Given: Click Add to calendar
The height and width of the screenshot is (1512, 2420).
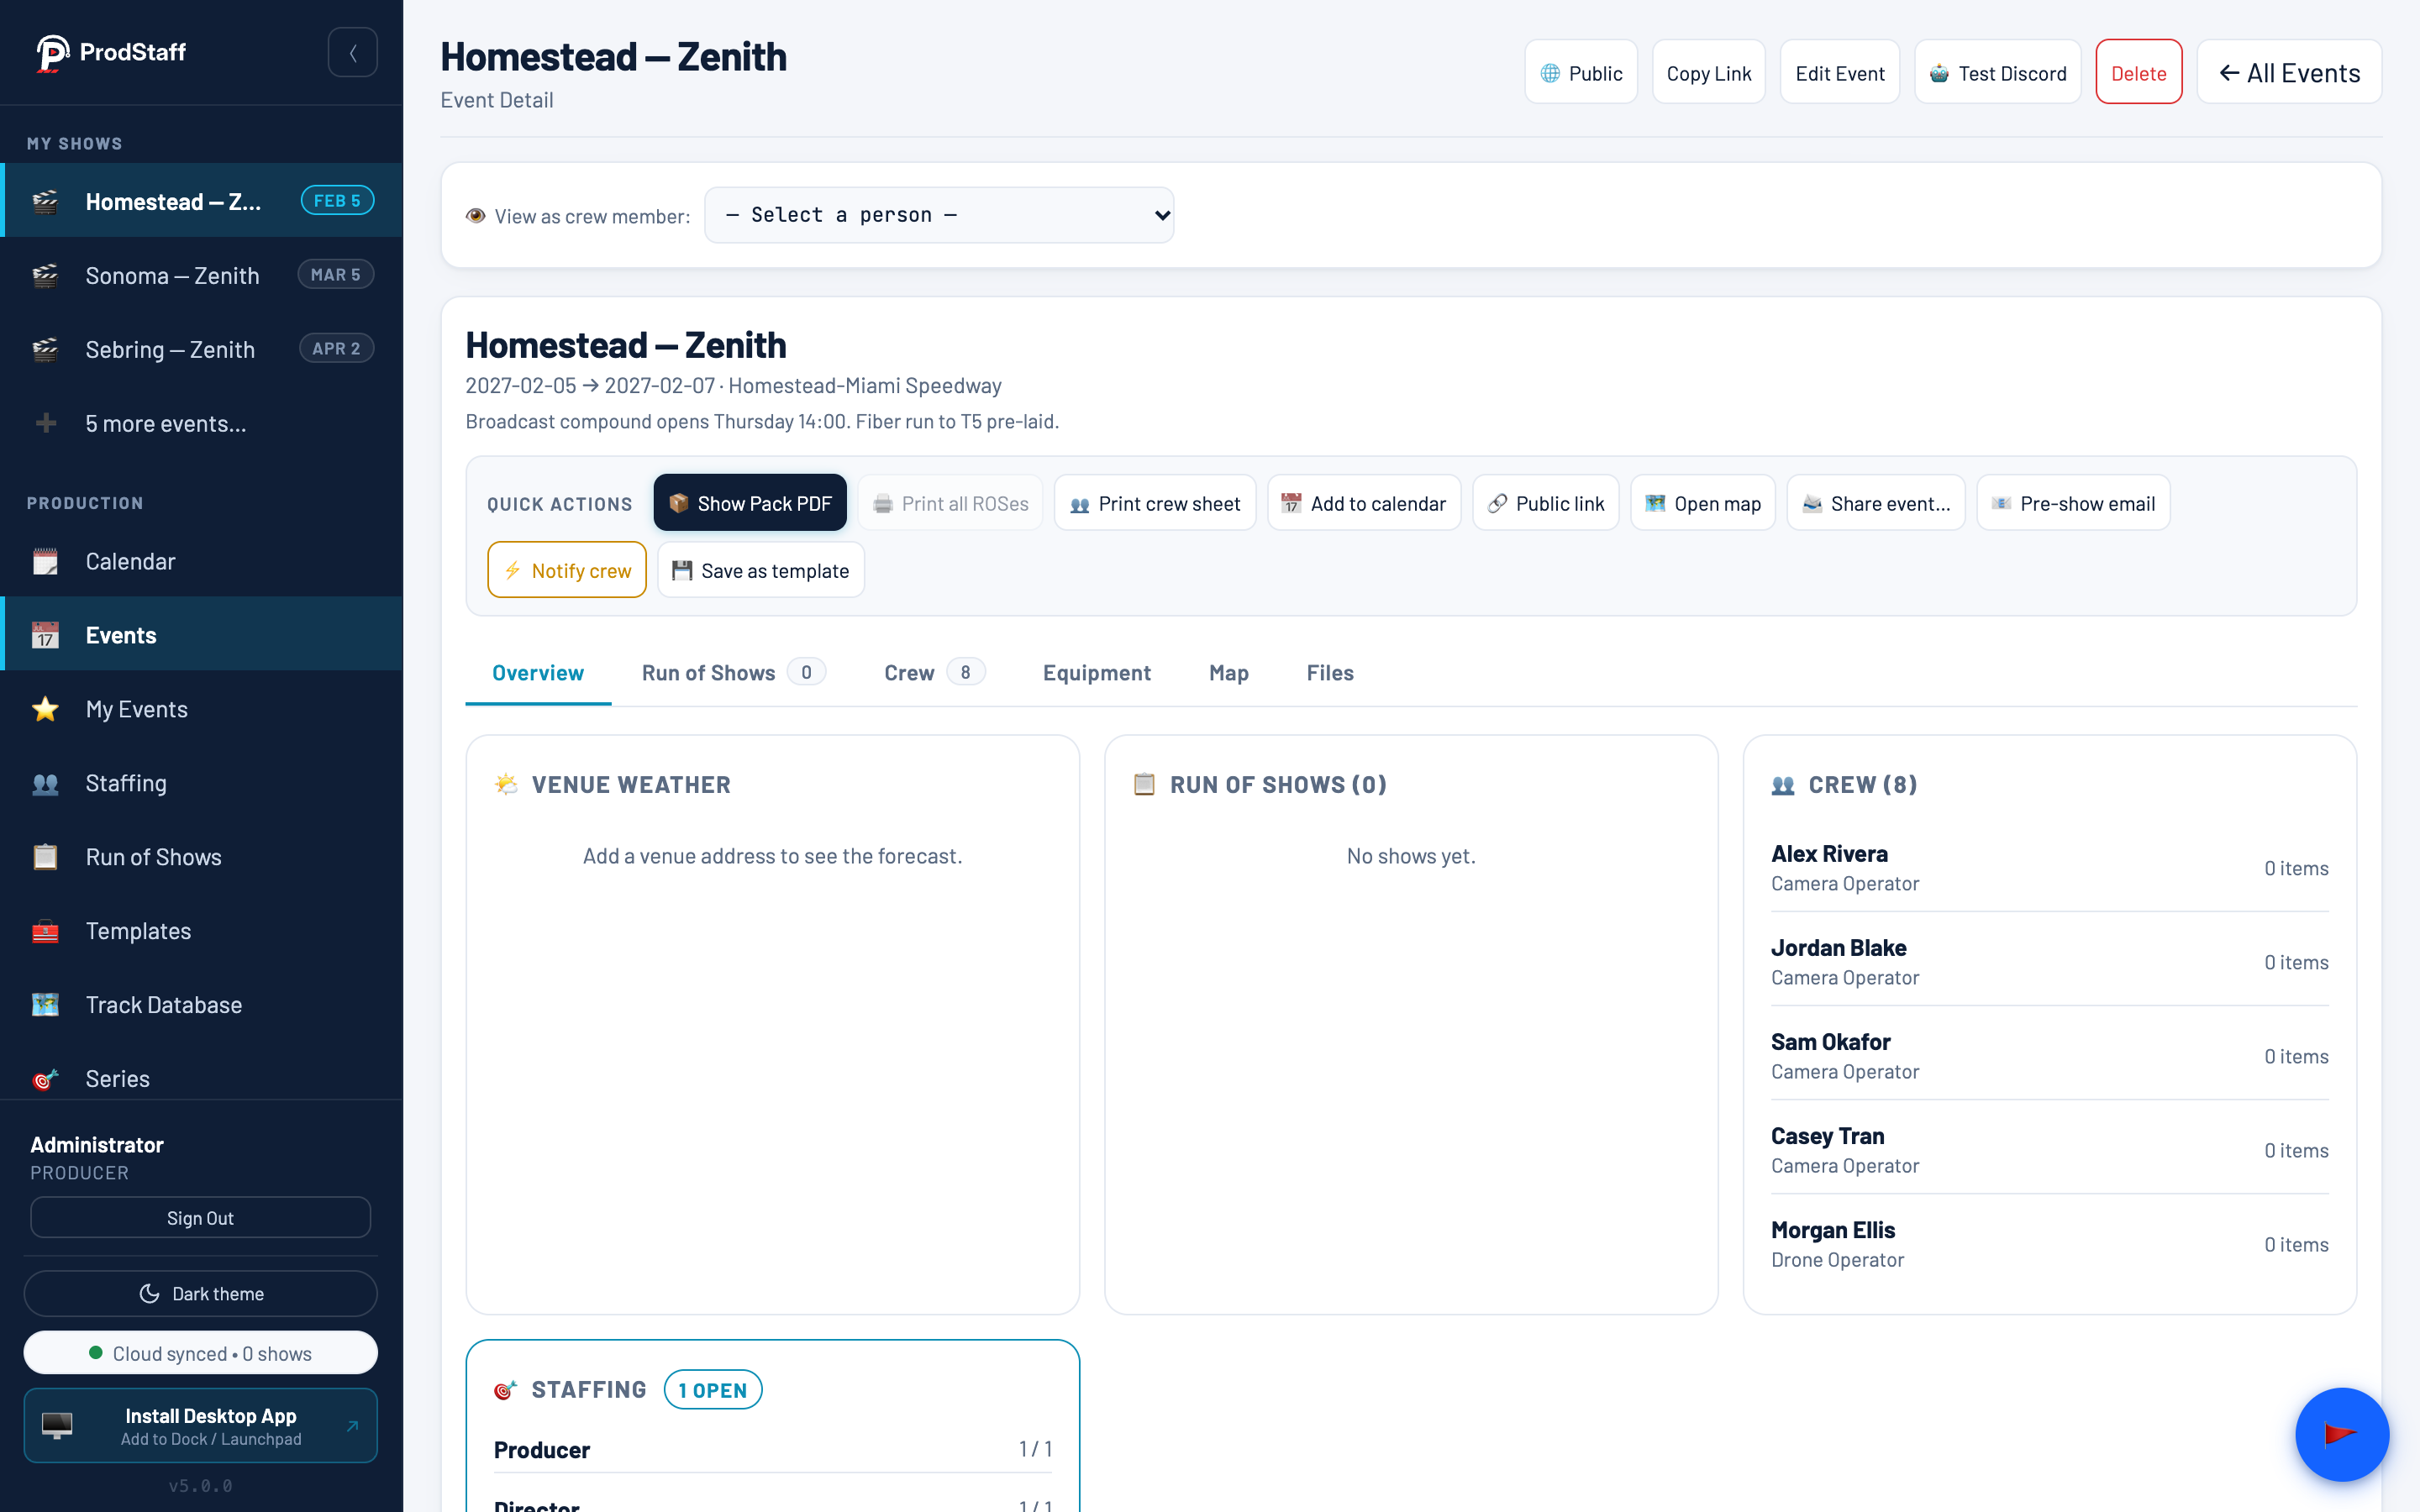Looking at the screenshot, I should point(1364,503).
